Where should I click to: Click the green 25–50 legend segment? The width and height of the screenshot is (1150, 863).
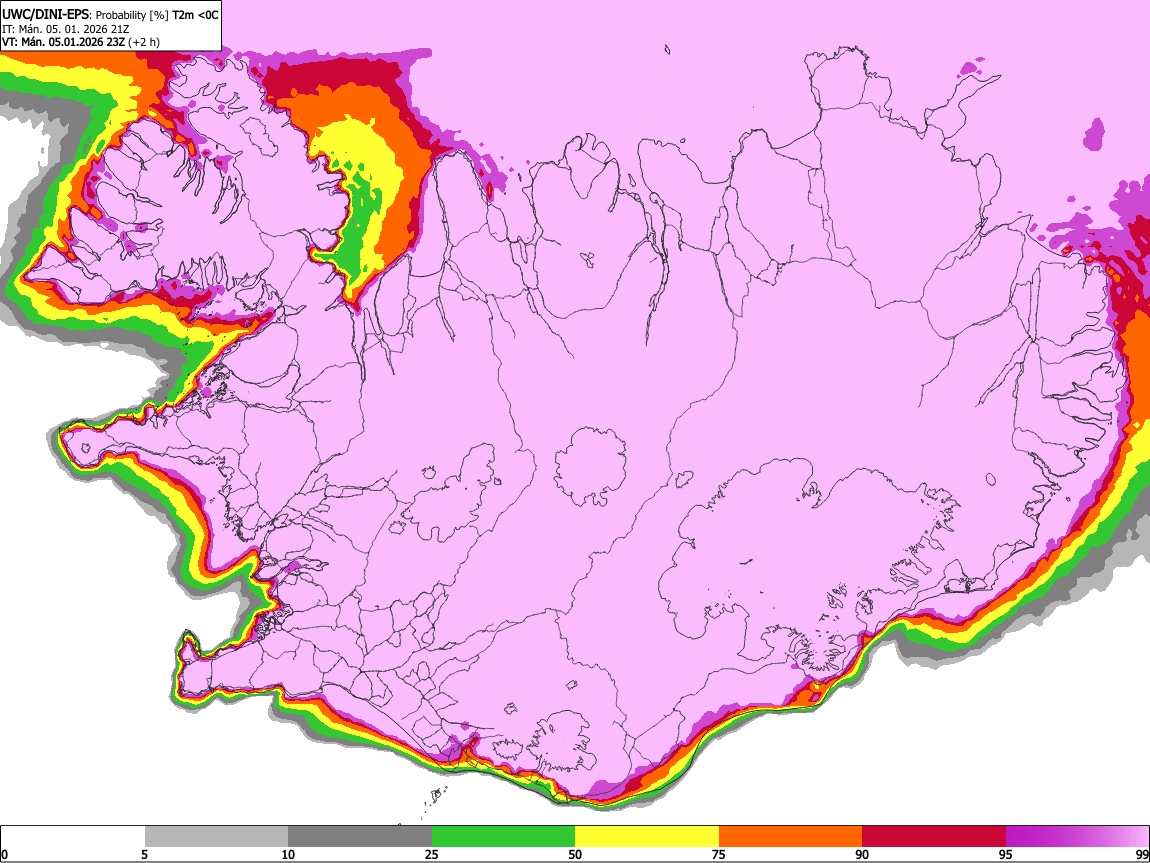click(503, 837)
